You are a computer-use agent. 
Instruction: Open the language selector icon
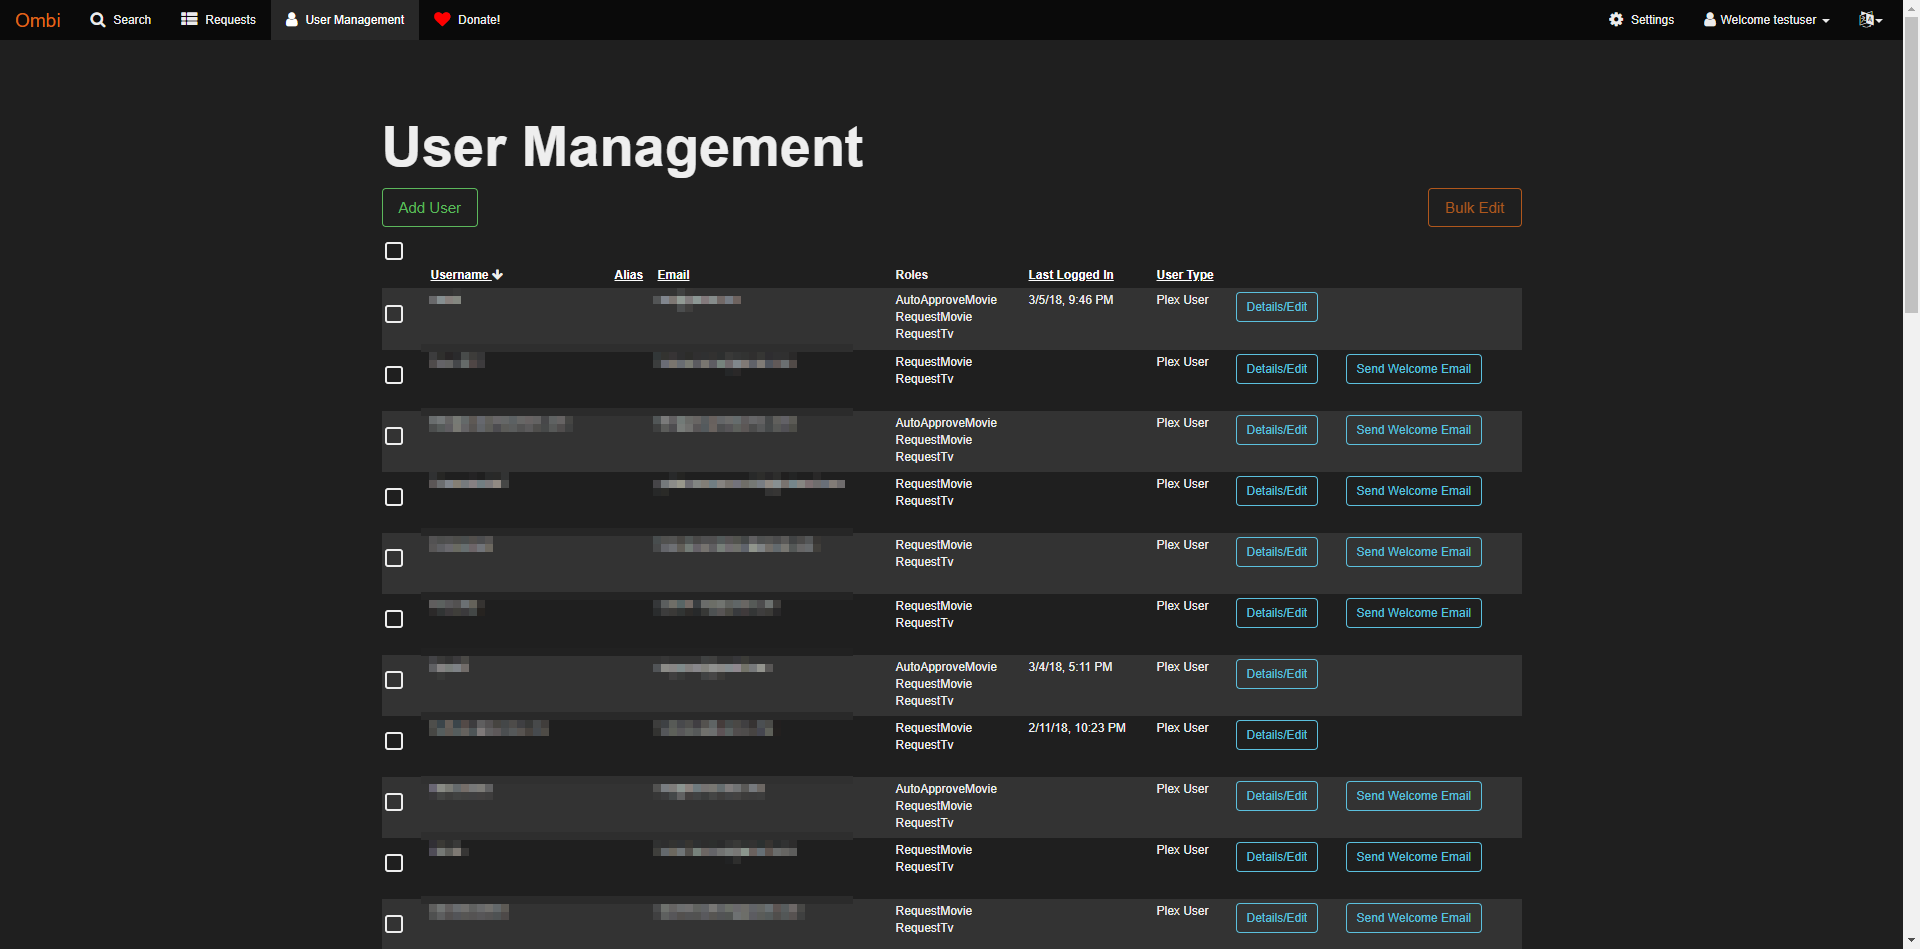(1866, 19)
